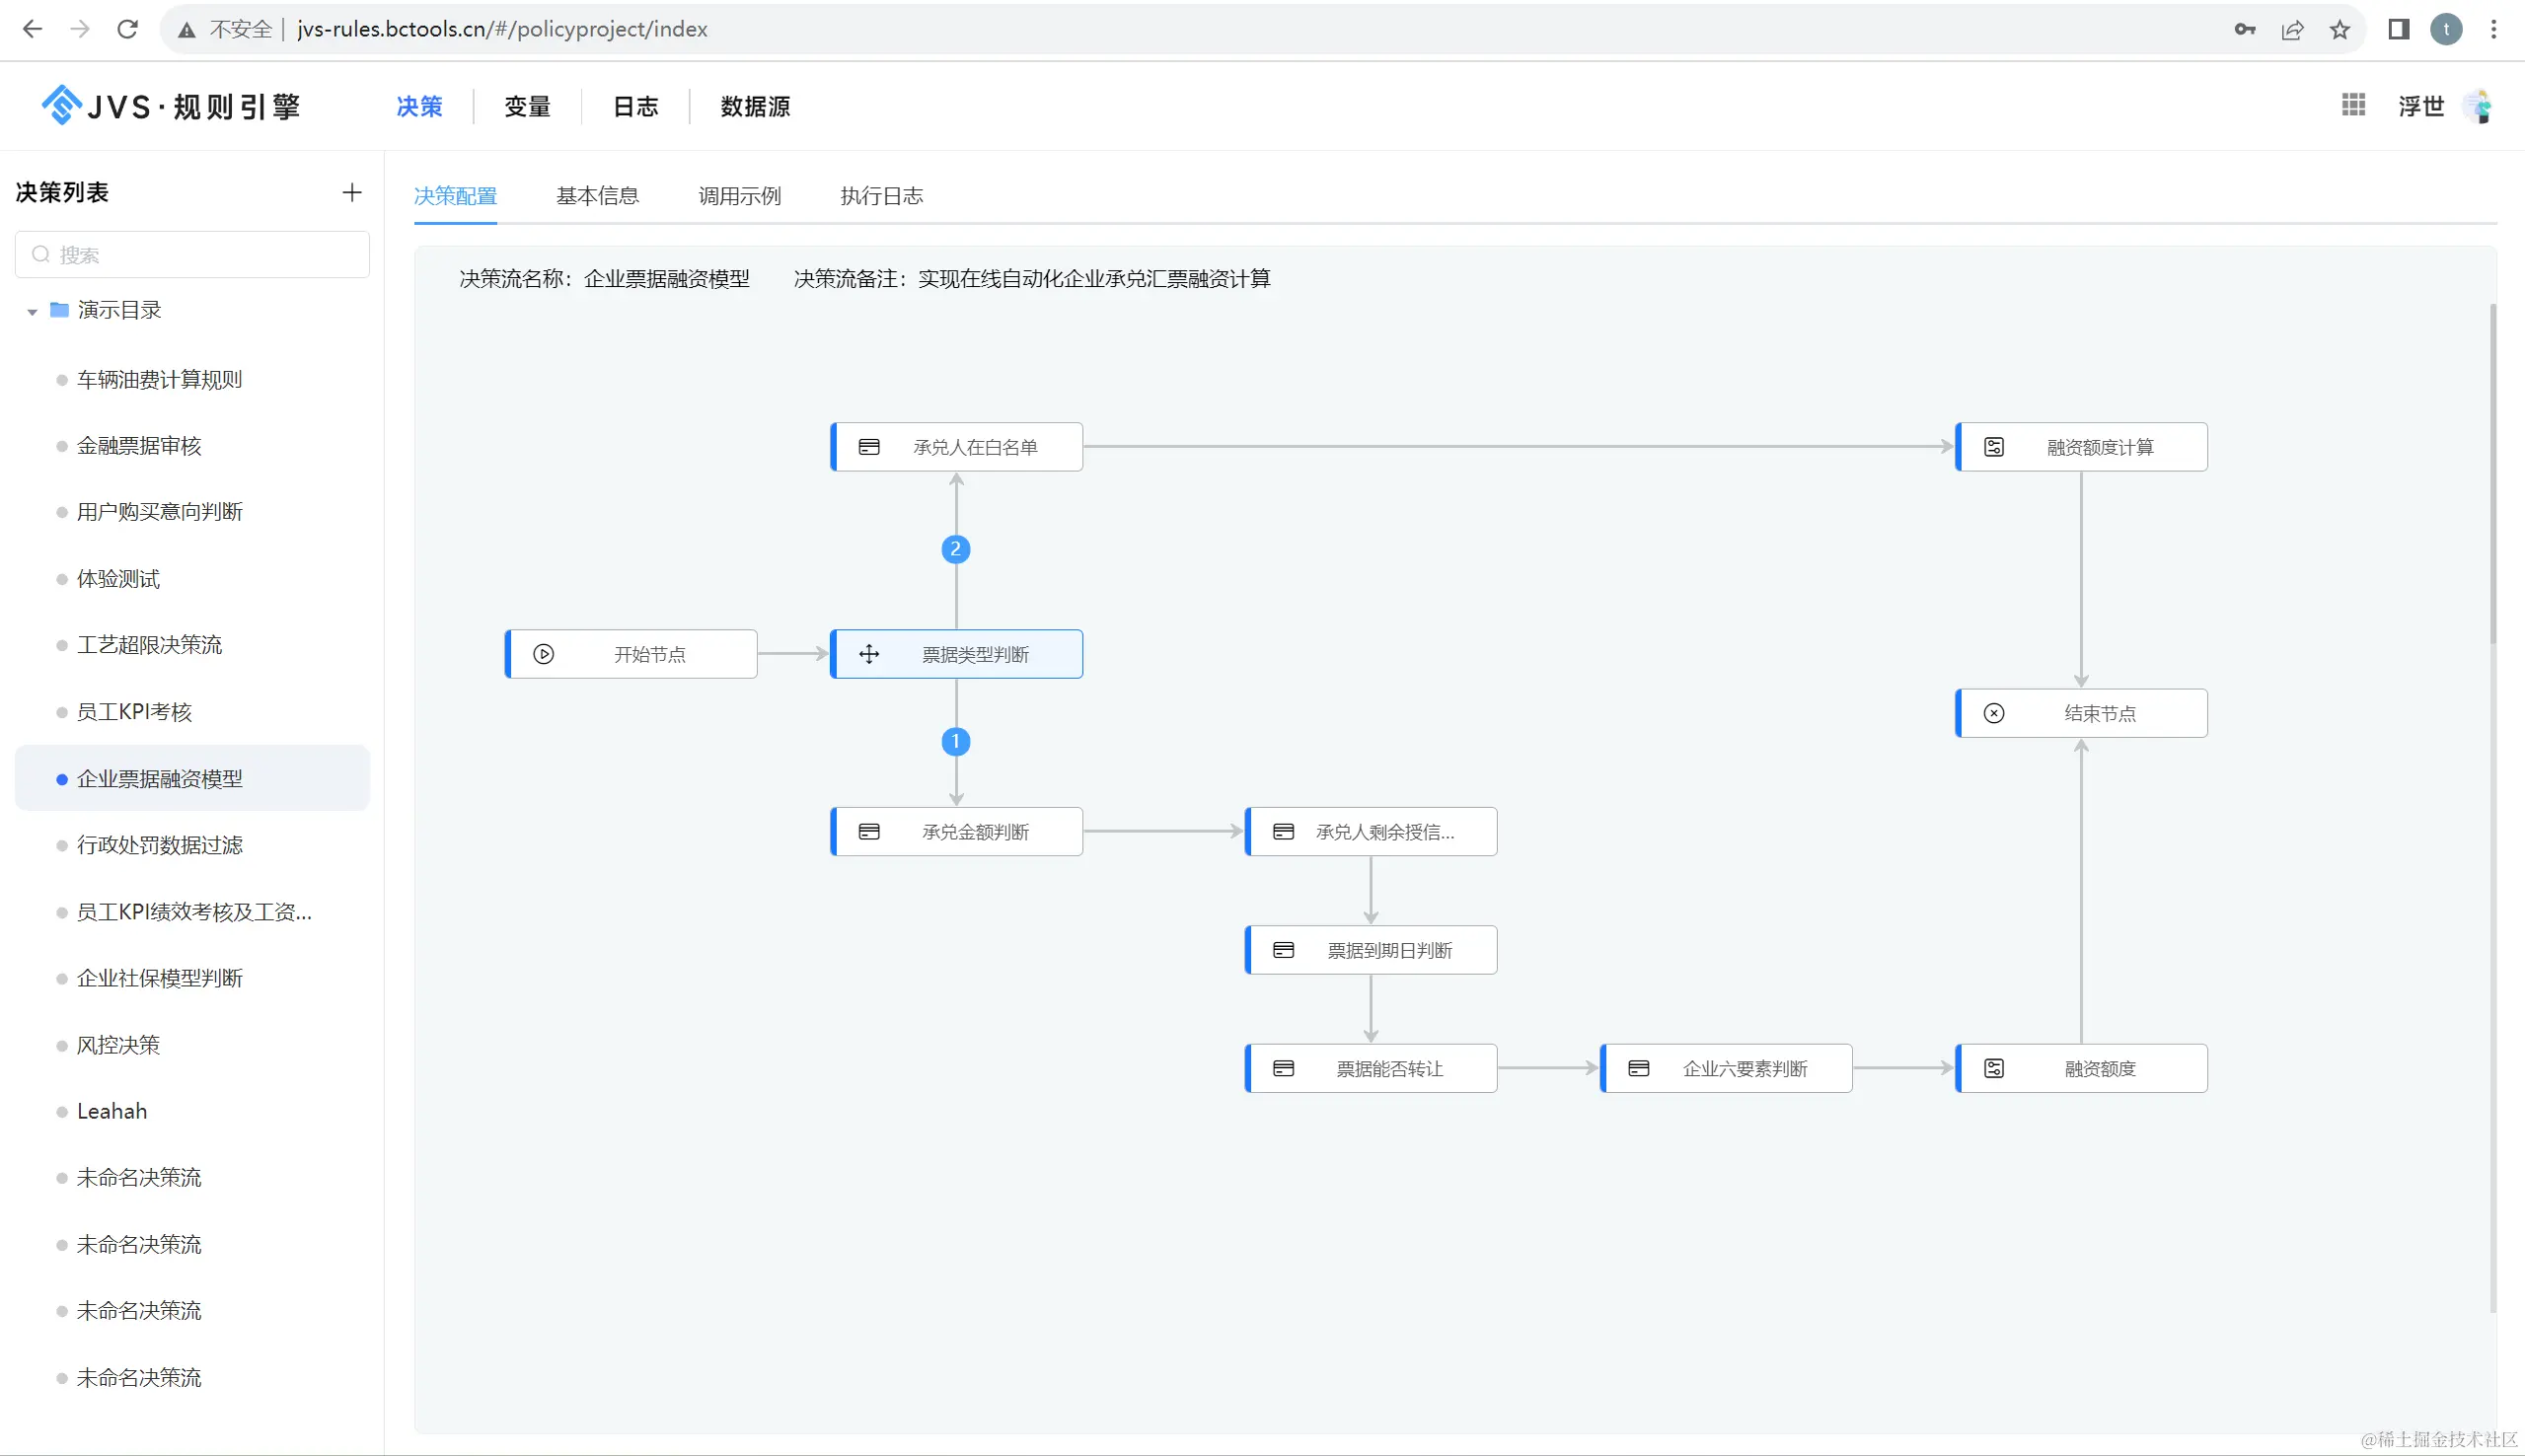Click the browser bookmark star icon
This screenshot has width=2525, height=1456.
2339,29
